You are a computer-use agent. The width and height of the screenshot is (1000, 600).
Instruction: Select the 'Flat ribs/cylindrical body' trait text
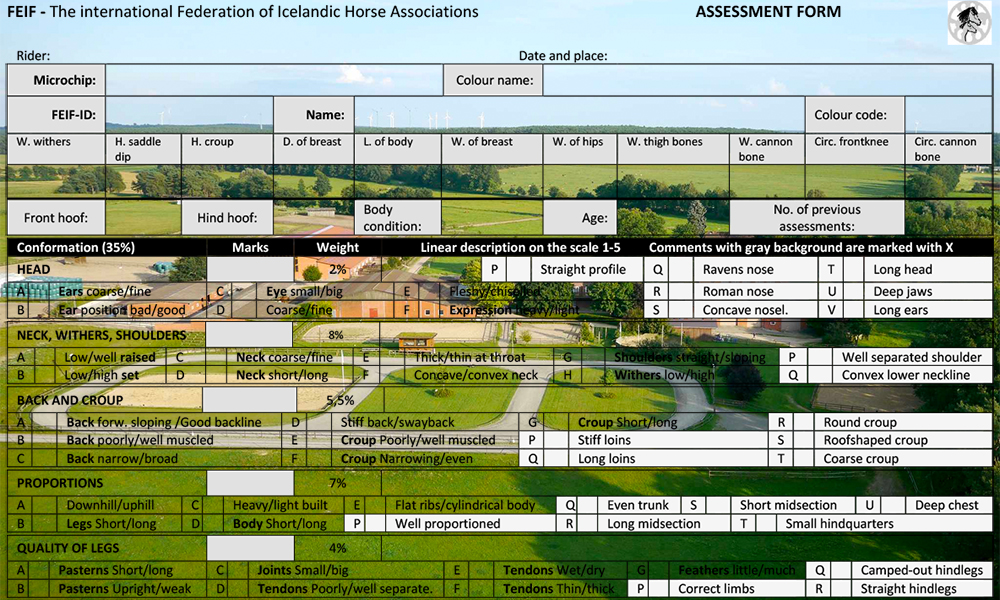click(x=465, y=505)
